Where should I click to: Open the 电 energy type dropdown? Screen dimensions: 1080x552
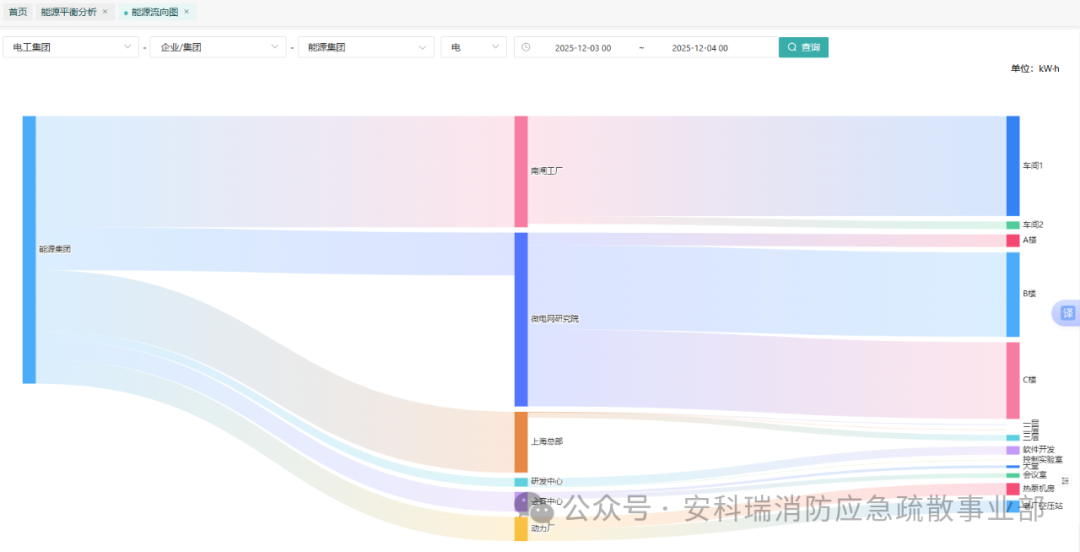click(x=474, y=47)
